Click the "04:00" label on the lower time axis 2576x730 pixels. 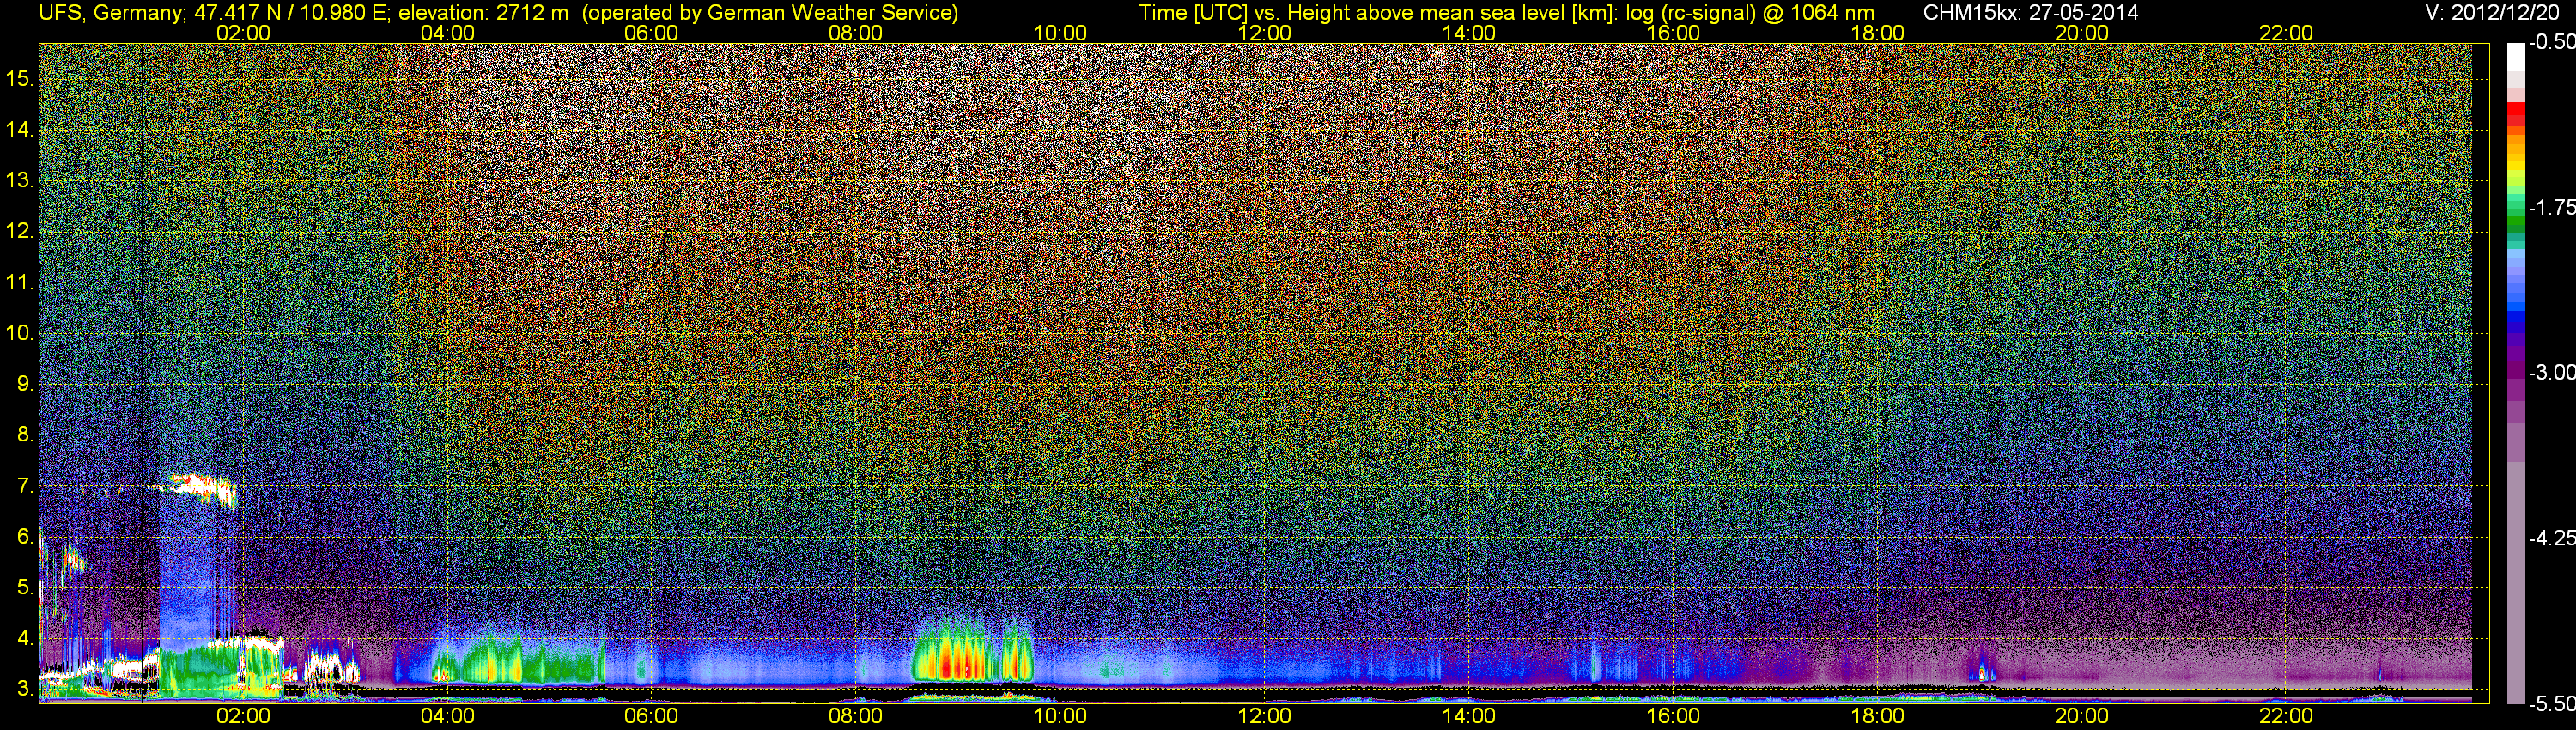(x=447, y=716)
